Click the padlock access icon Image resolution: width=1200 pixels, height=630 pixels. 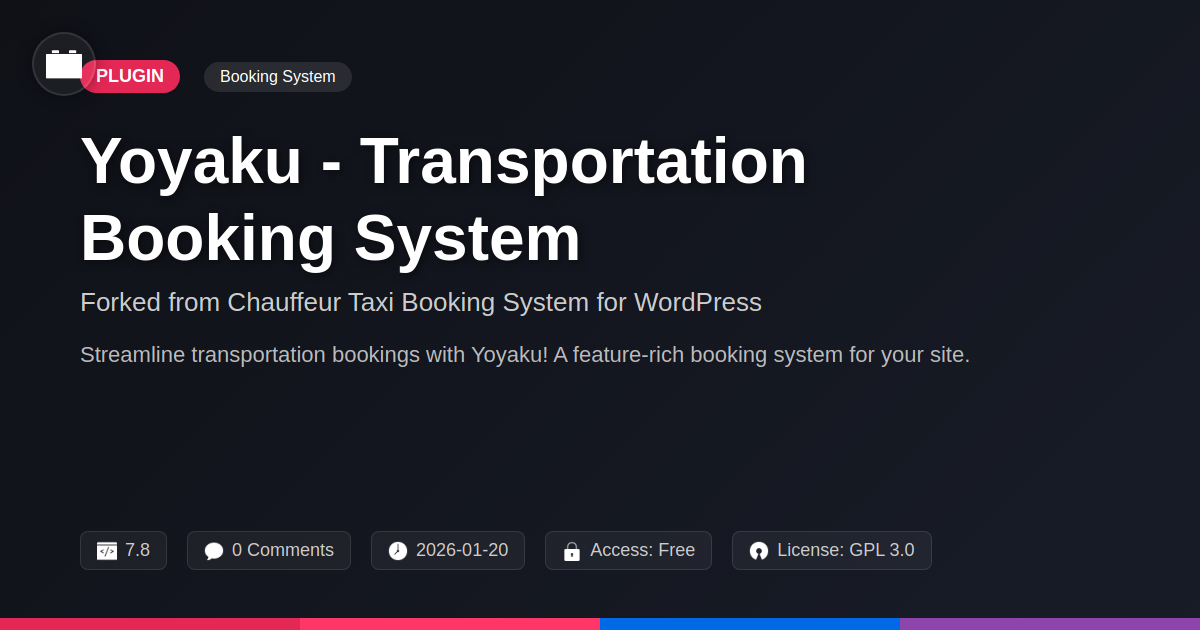tap(572, 551)
